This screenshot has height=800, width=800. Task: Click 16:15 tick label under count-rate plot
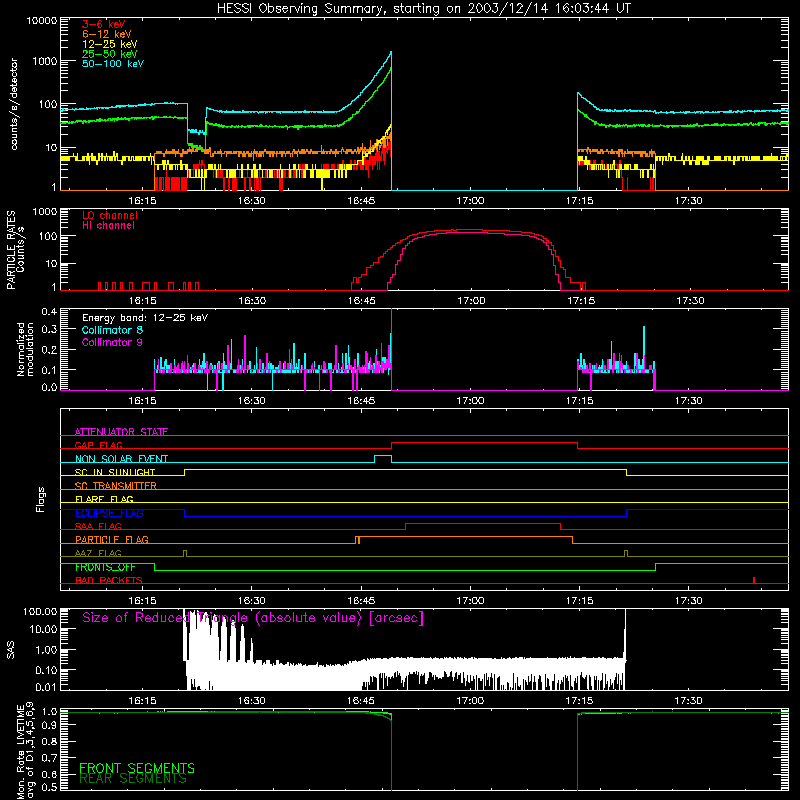click(x=142, y=201)
